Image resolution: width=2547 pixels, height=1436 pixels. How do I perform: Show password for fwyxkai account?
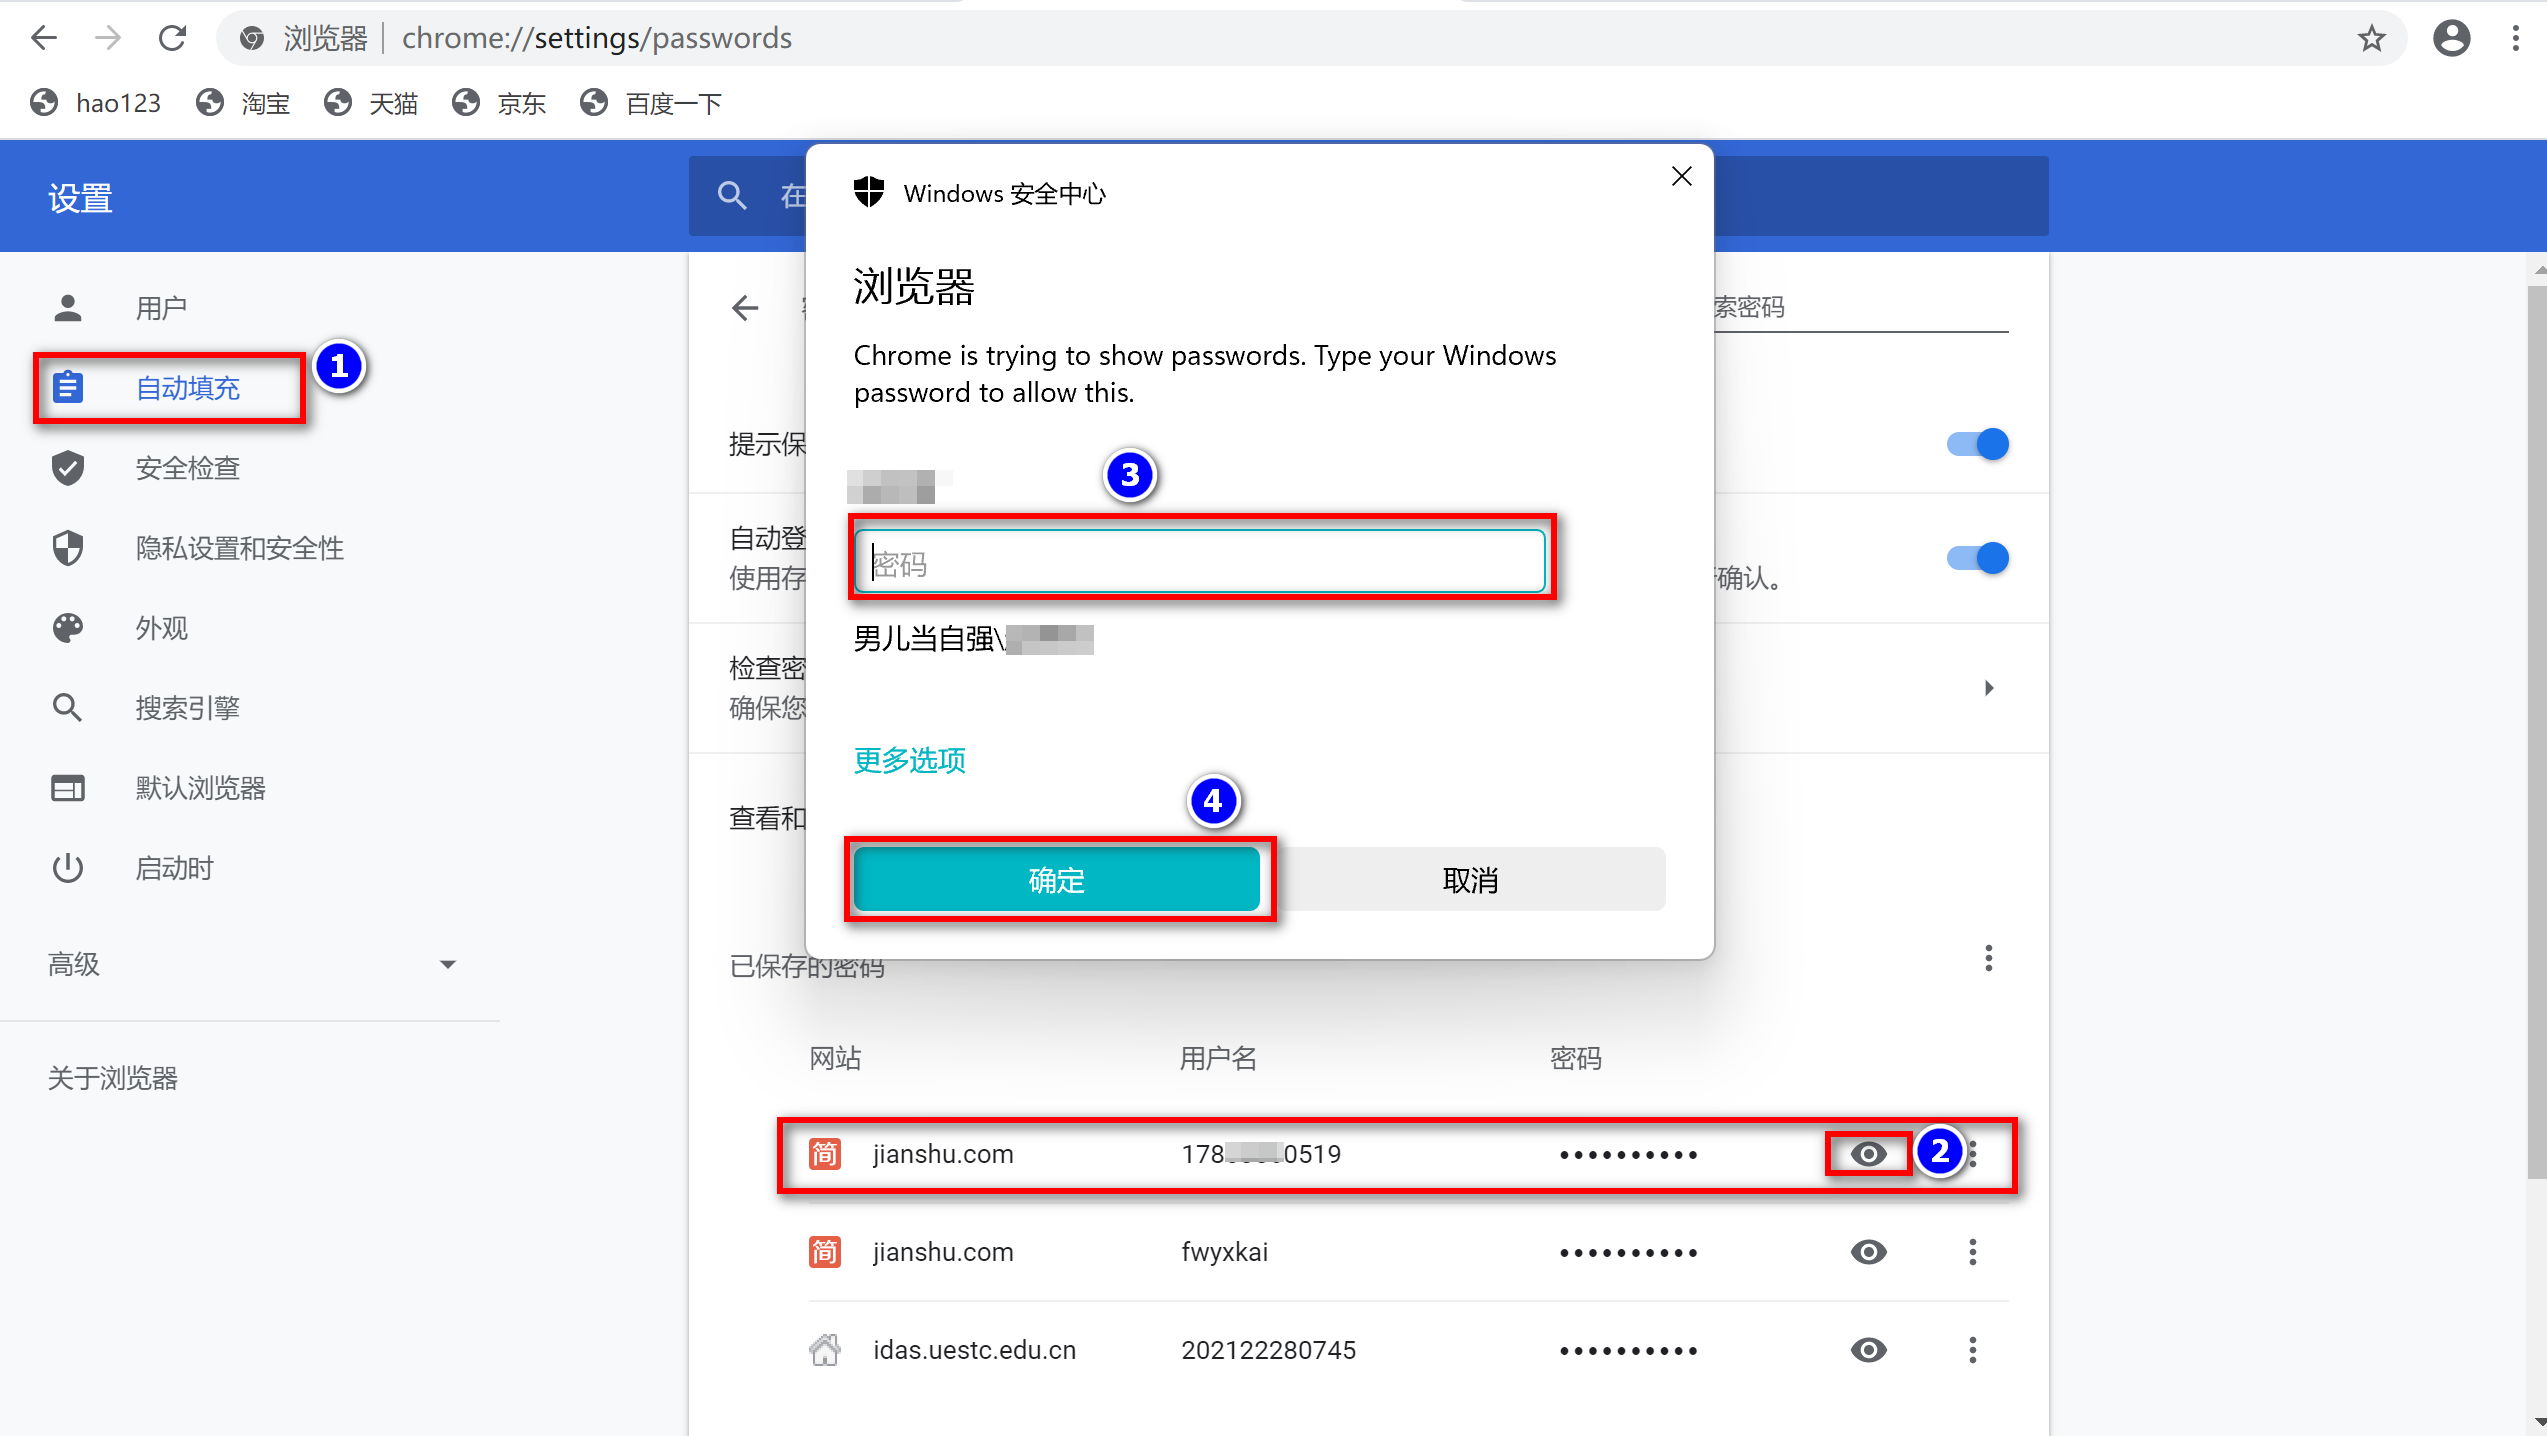pyautogui.click(x=1868, y=1252)
